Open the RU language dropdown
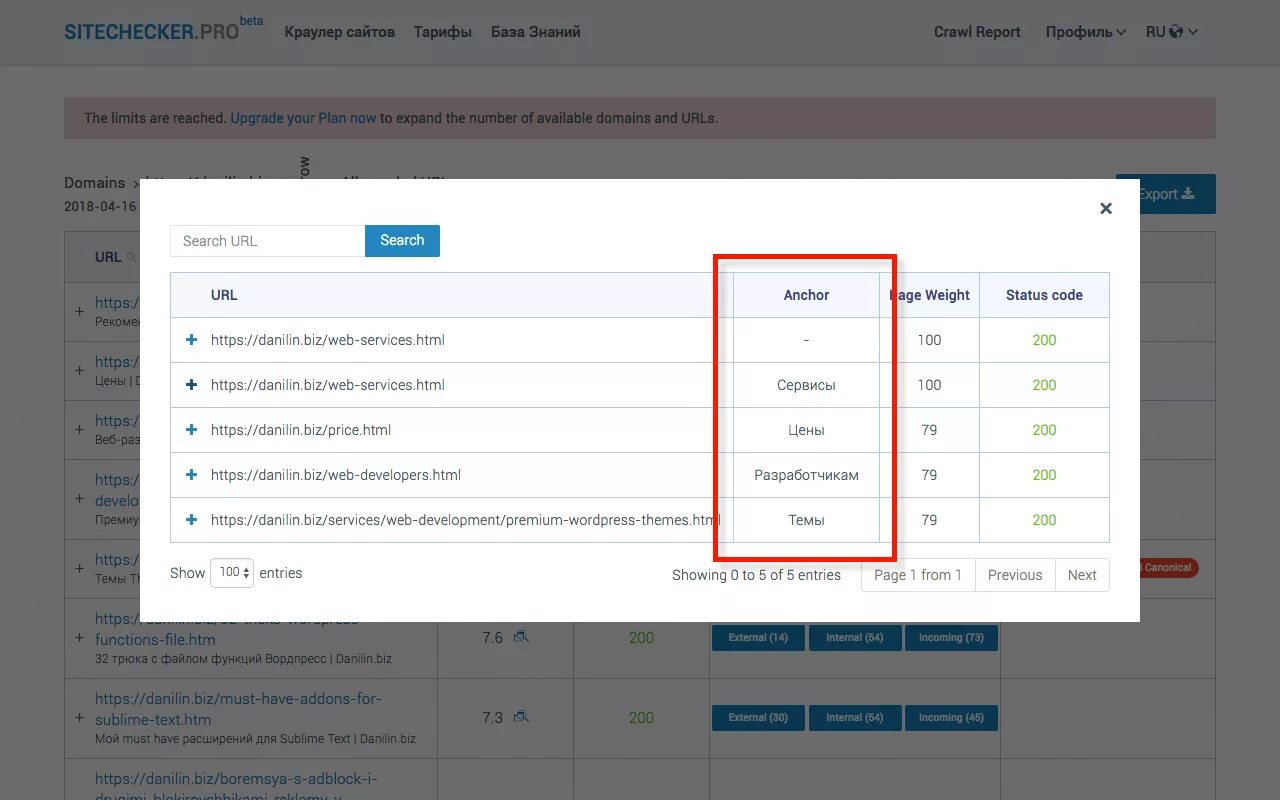This screenshot has height=800, width=1280. coord(1172,32)
